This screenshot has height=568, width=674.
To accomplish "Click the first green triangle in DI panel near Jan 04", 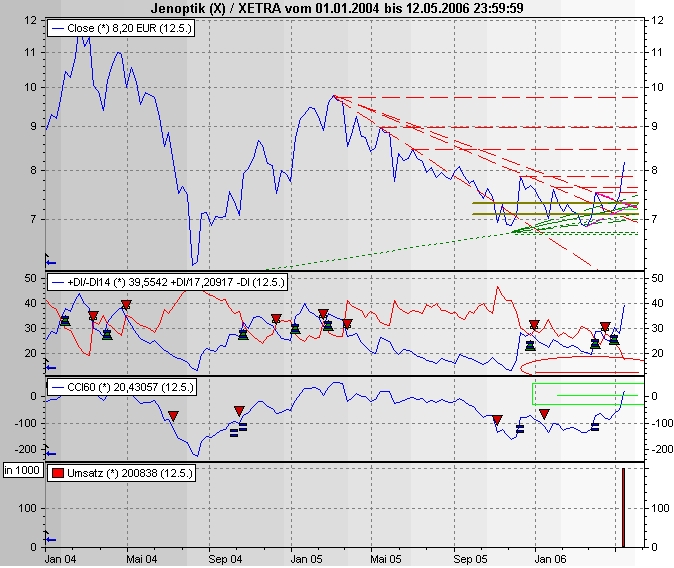I will [x=65, y=321].
